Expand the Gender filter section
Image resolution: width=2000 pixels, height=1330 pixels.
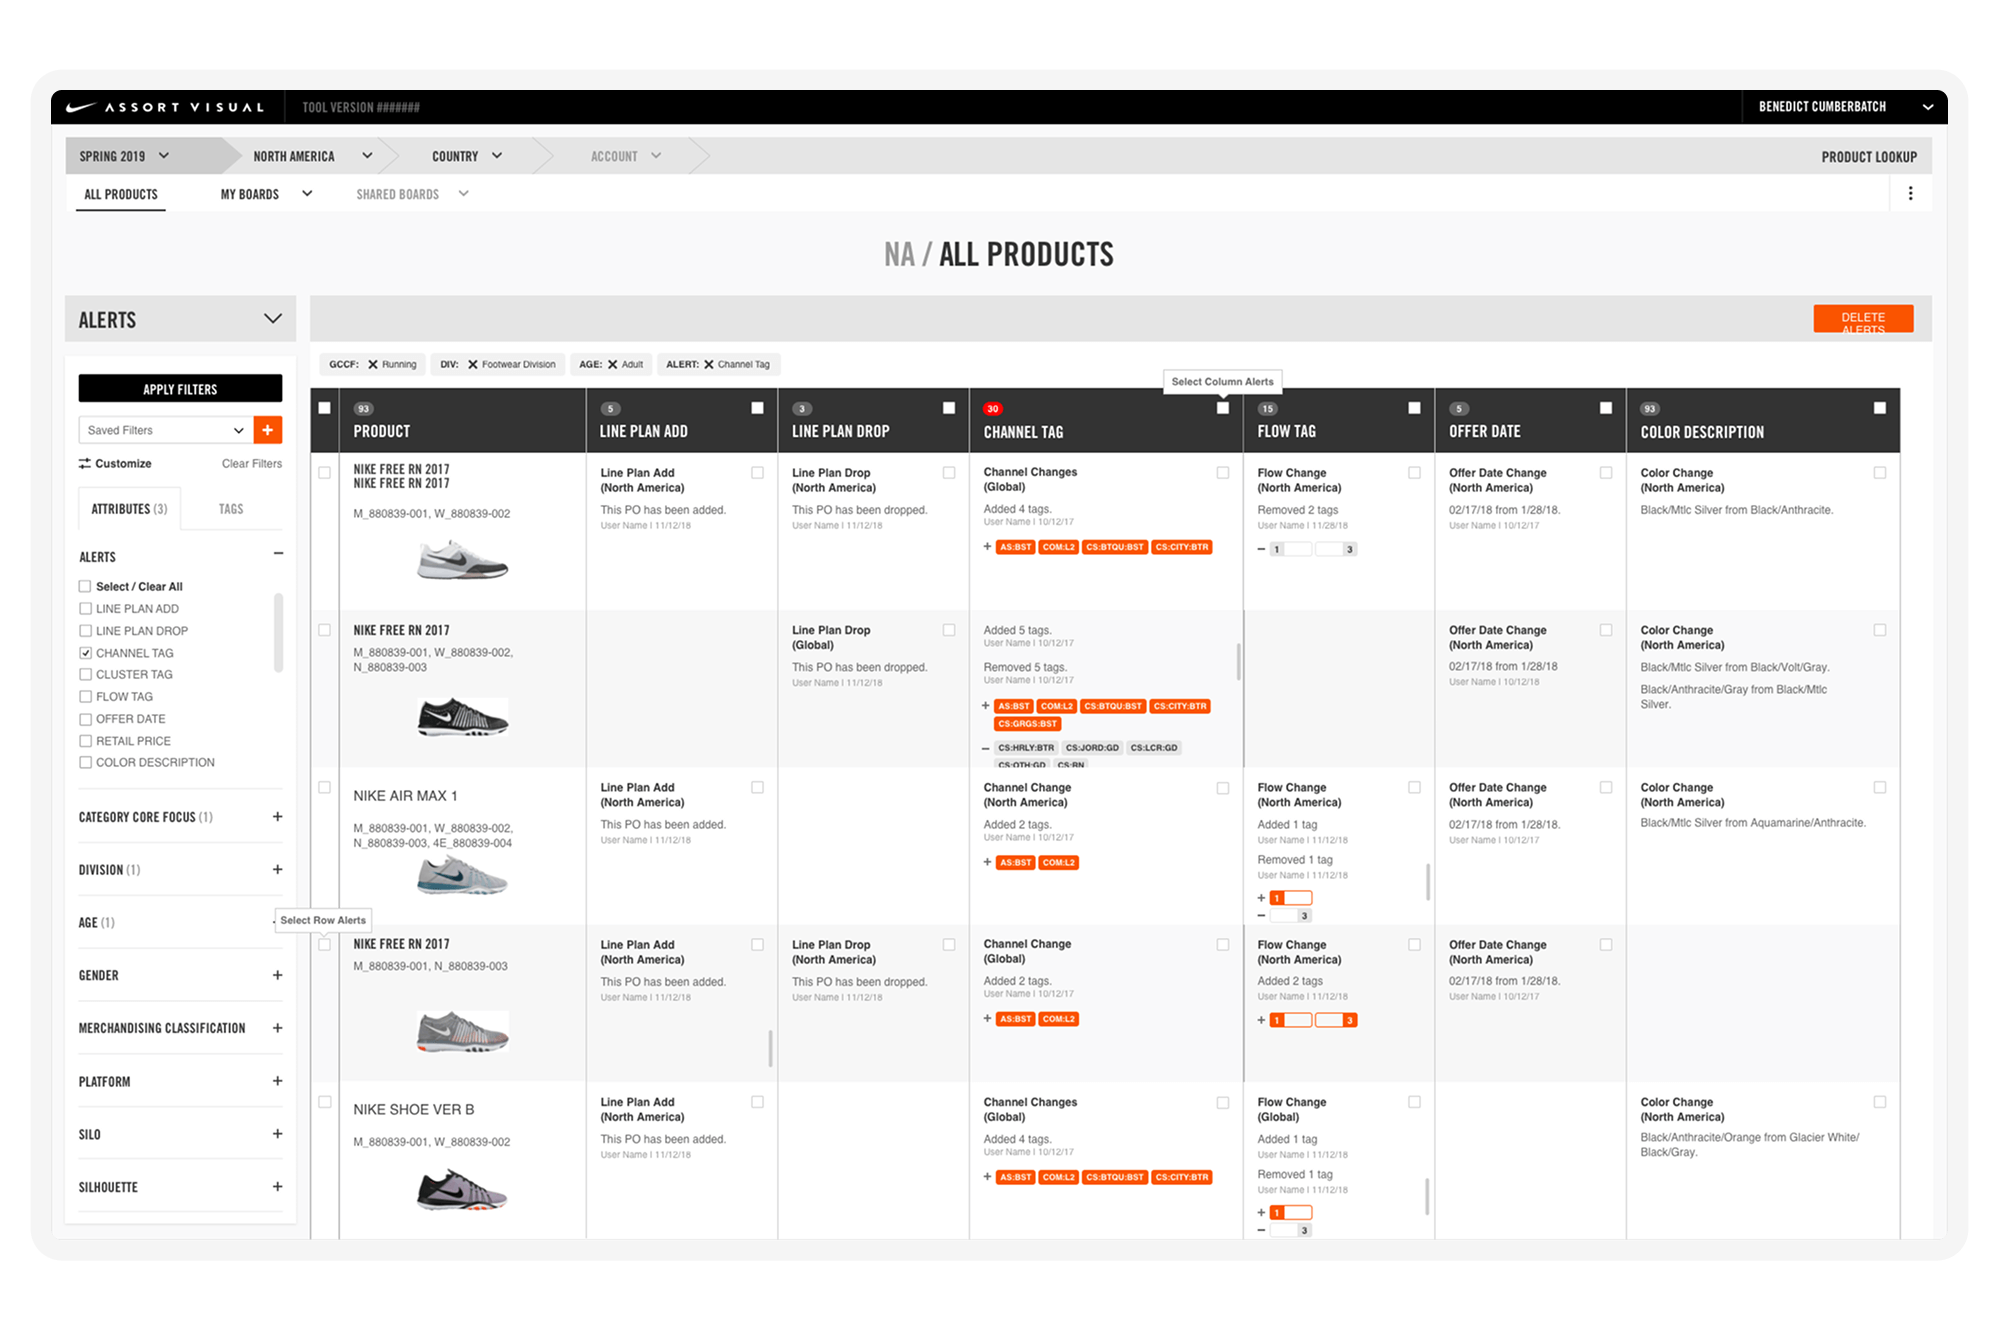(277, 975)
